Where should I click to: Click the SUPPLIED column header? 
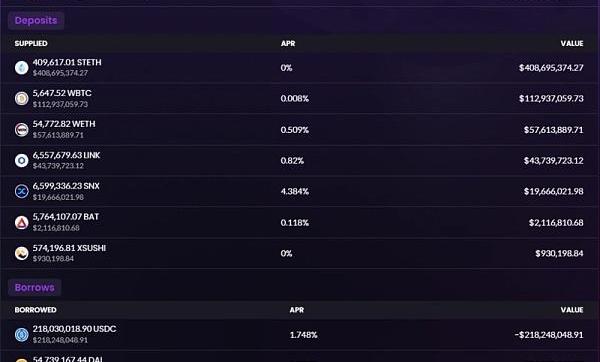click(x=31, y=43)
